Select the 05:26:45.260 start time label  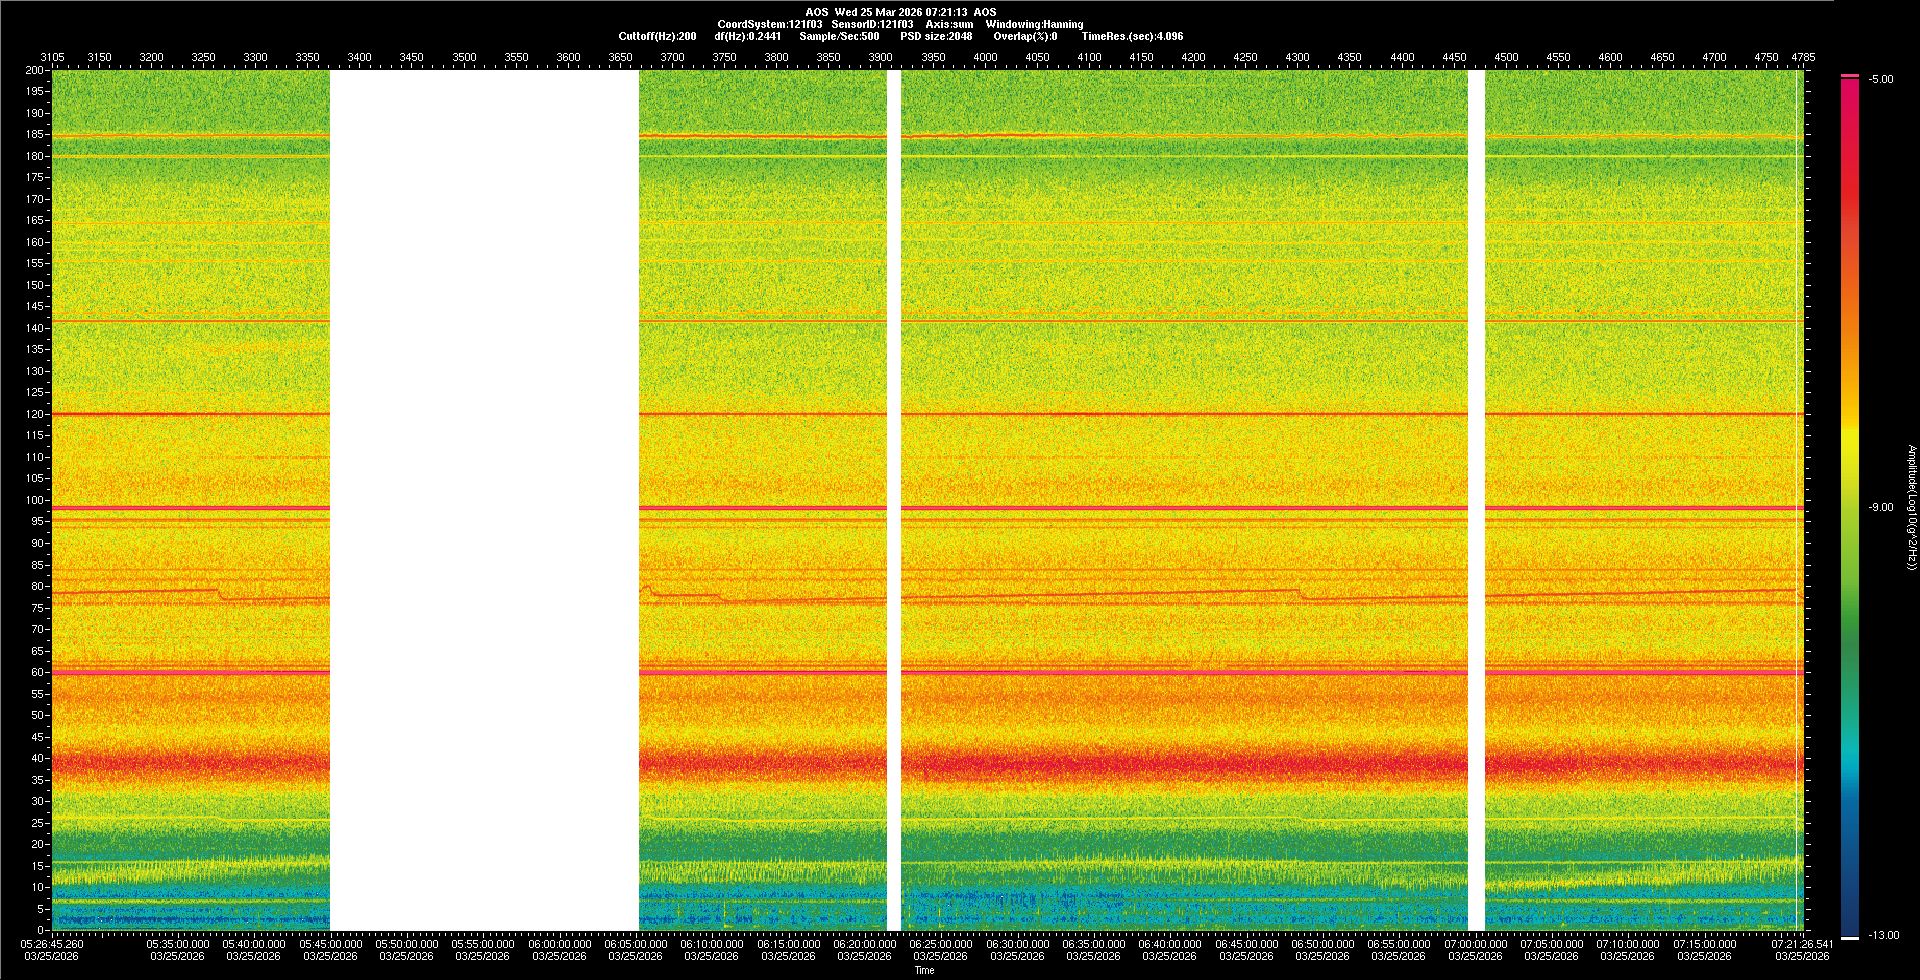pos(53,943)
